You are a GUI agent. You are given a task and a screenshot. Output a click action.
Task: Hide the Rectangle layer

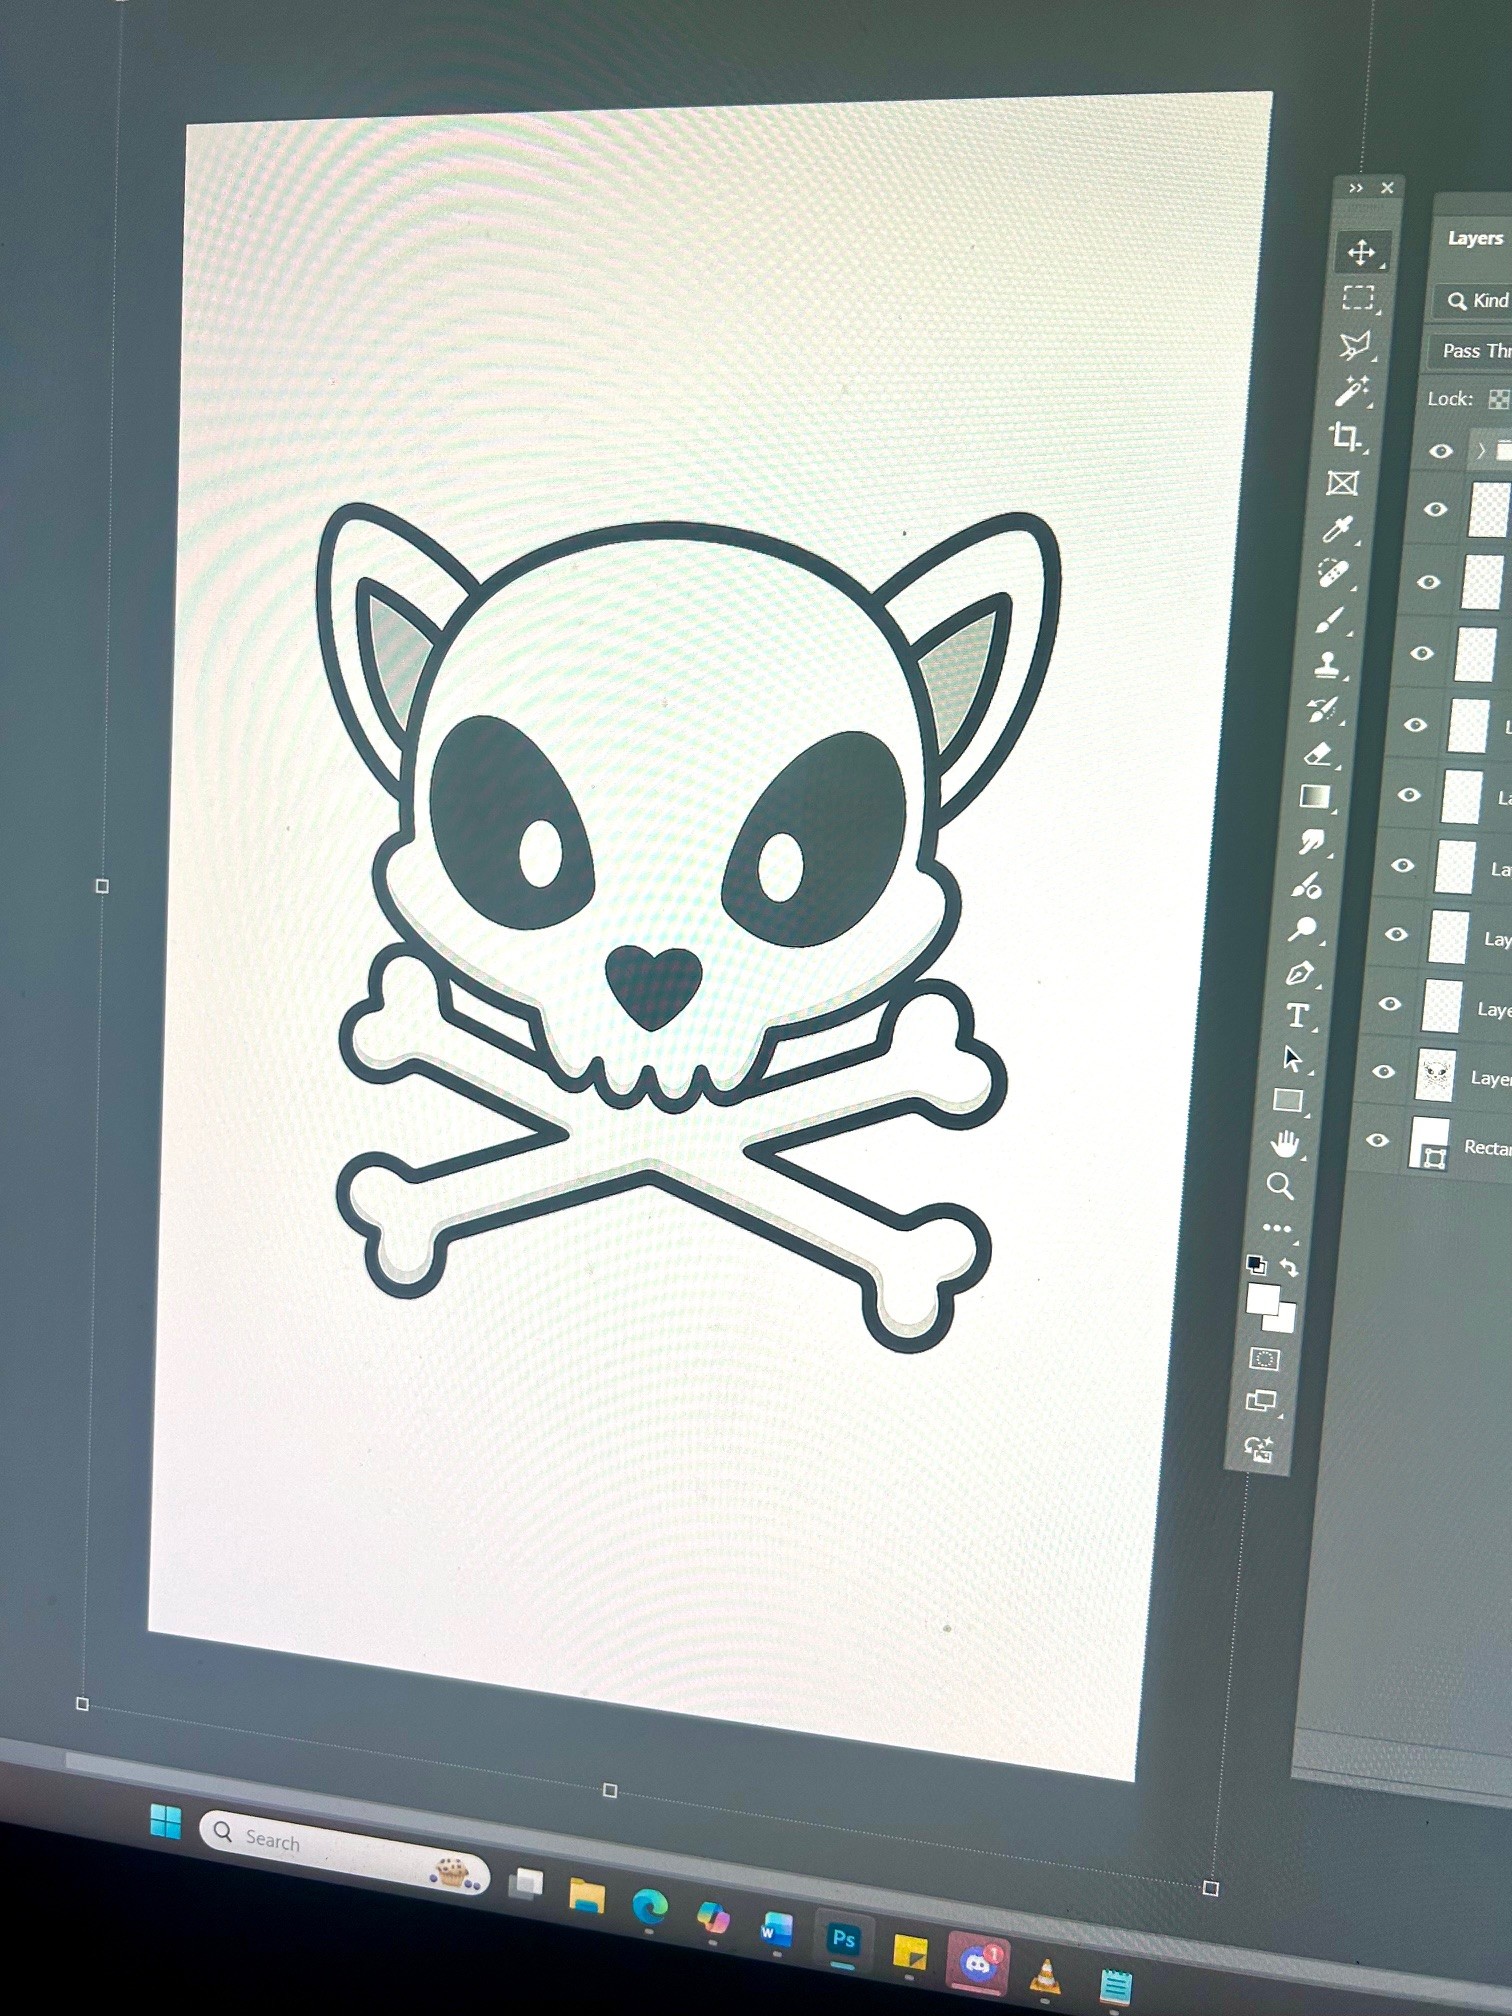tap(1377, 1140)
